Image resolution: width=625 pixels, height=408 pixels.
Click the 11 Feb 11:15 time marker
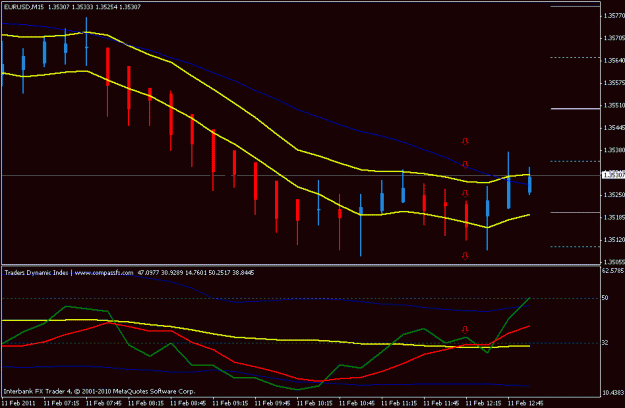click(x=399, y=403)
